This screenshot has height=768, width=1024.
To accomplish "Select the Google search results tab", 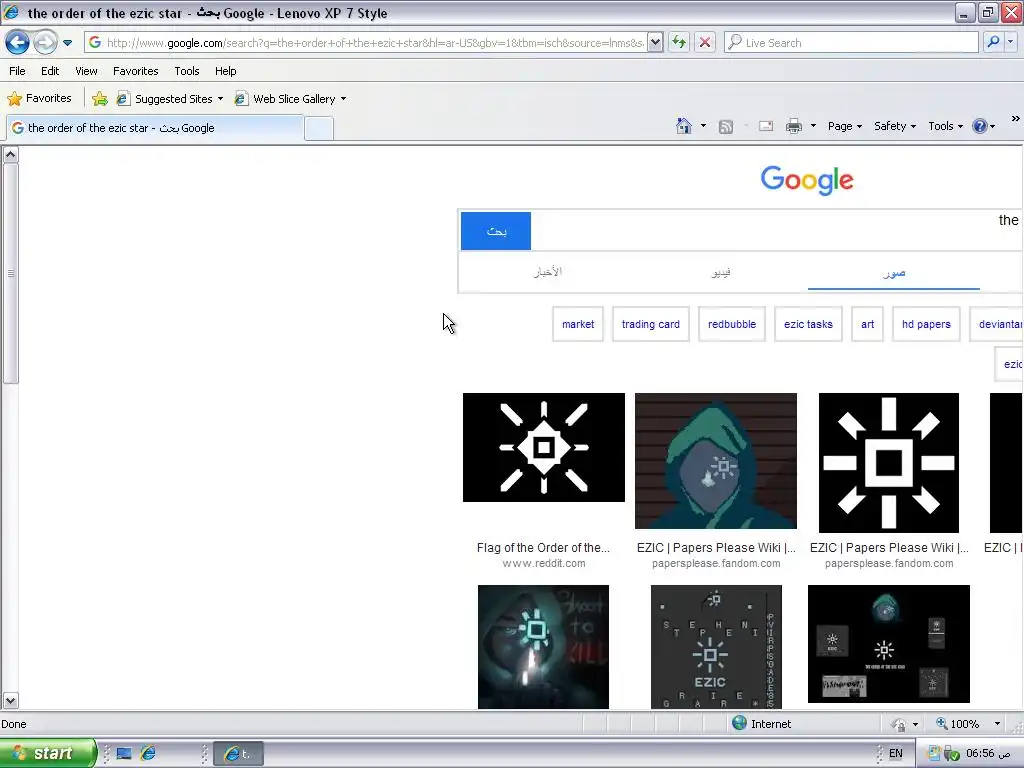I will (x=155, y=128).
